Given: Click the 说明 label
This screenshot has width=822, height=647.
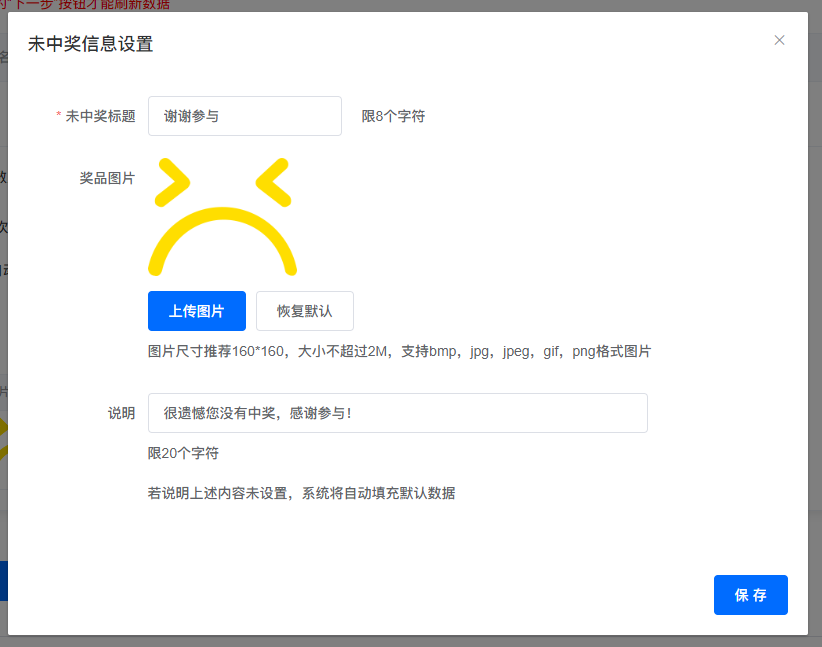Looking at the screenshot, I should coord(121,413).
